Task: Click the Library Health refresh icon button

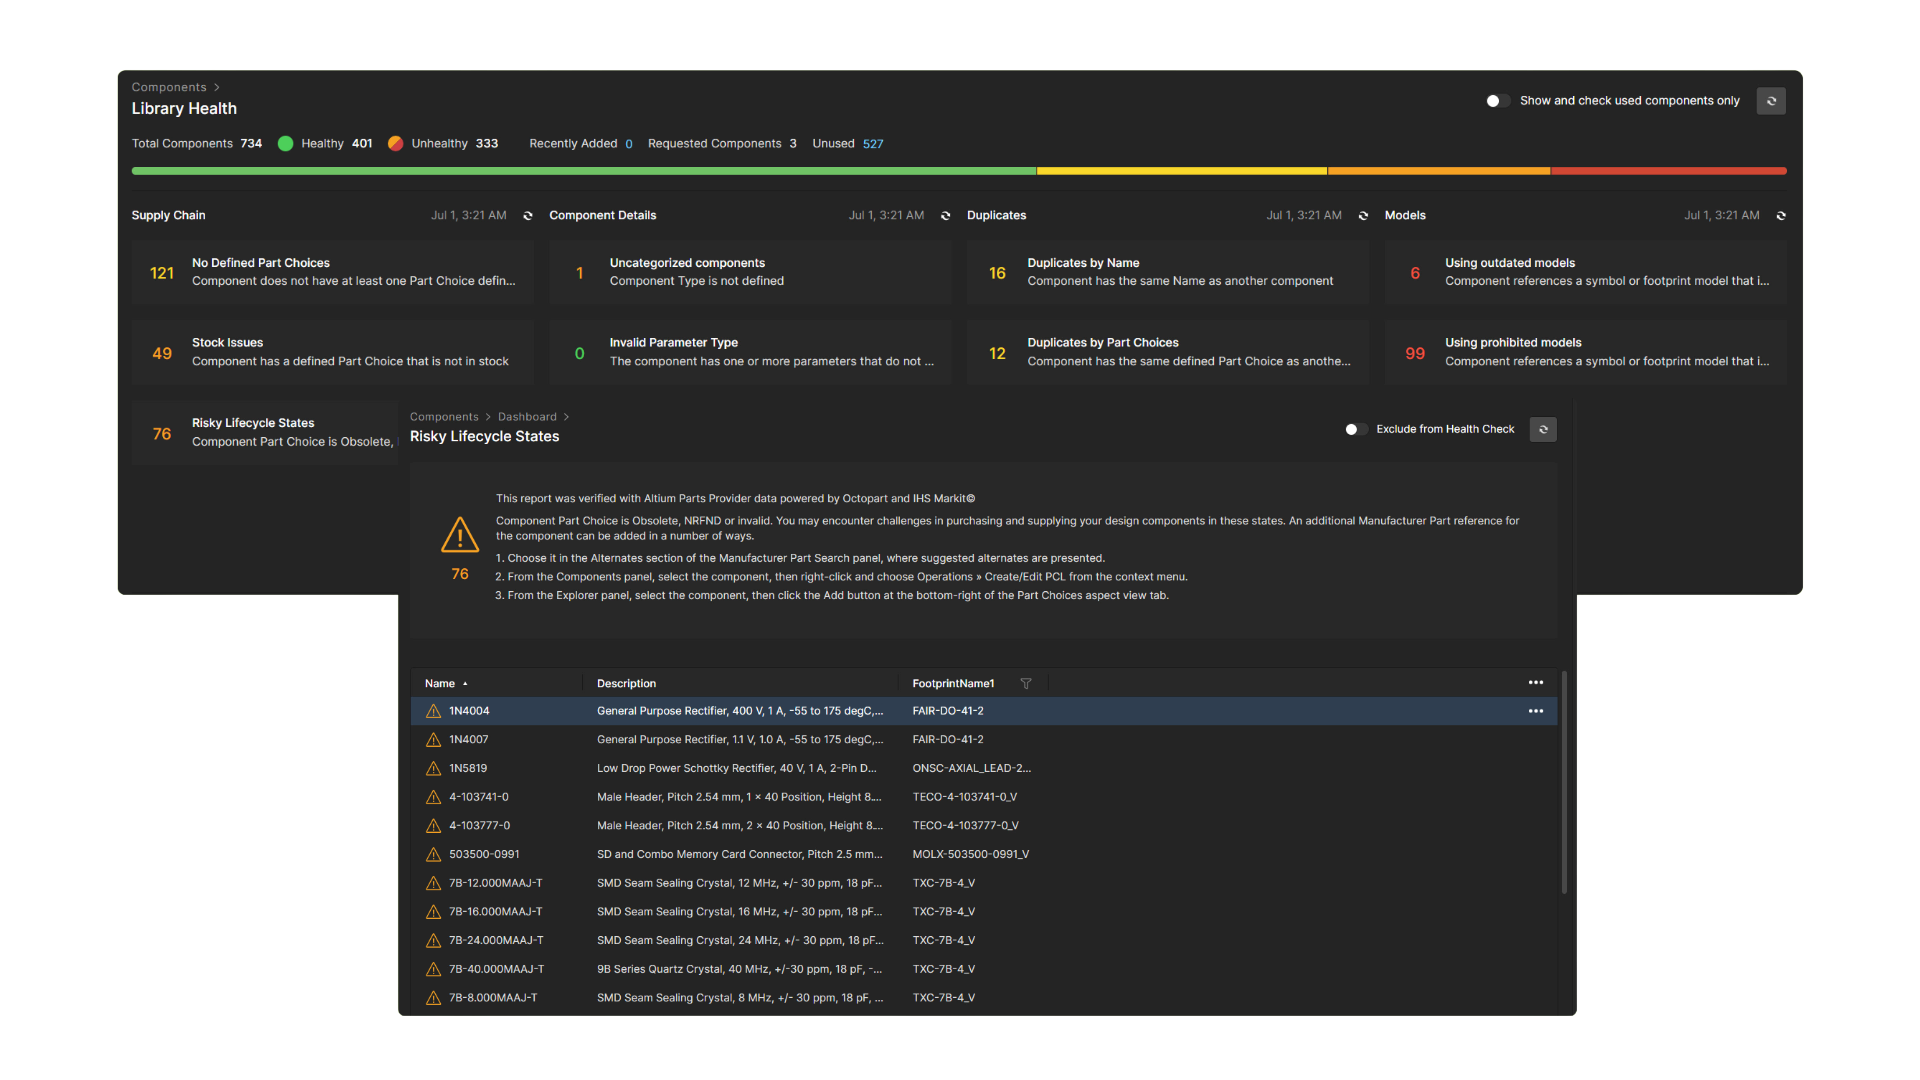Action: click(1771, 101)
